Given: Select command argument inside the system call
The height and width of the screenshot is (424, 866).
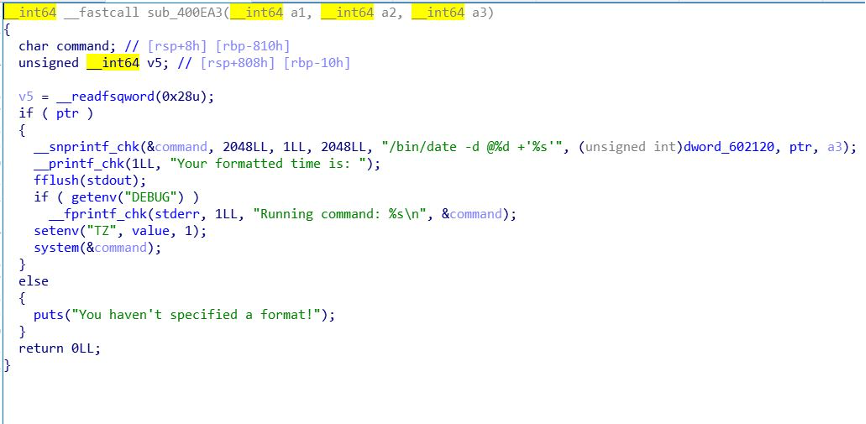Looking at the screenshot, I should click(x=121, y=248).
